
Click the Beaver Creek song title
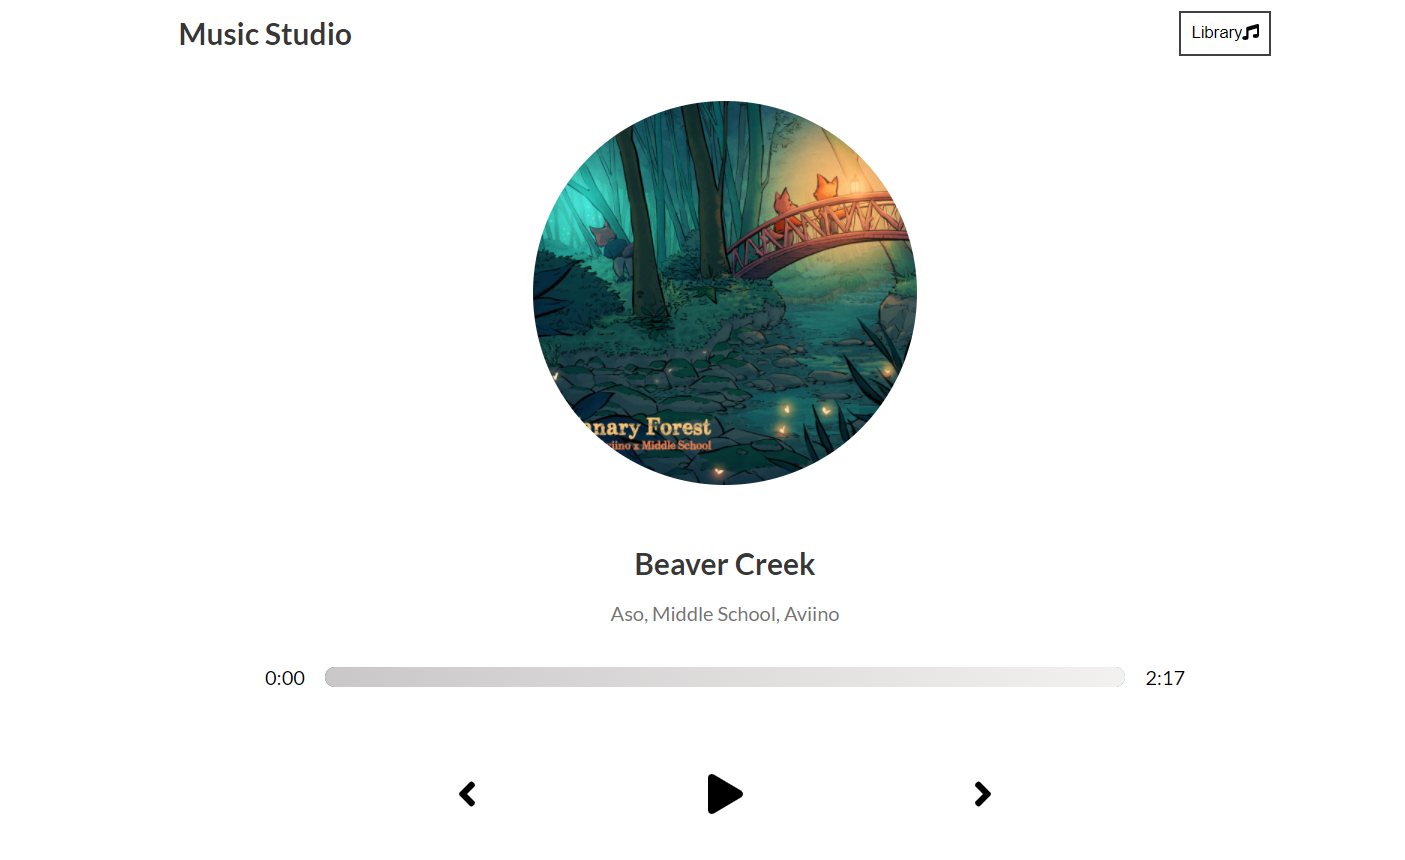click(725, 564)
